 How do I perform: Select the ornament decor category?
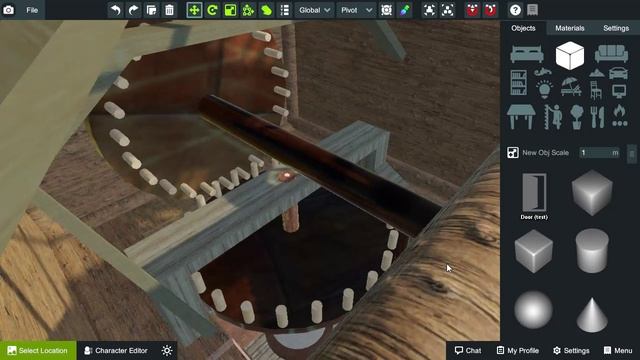coord(542,73)
